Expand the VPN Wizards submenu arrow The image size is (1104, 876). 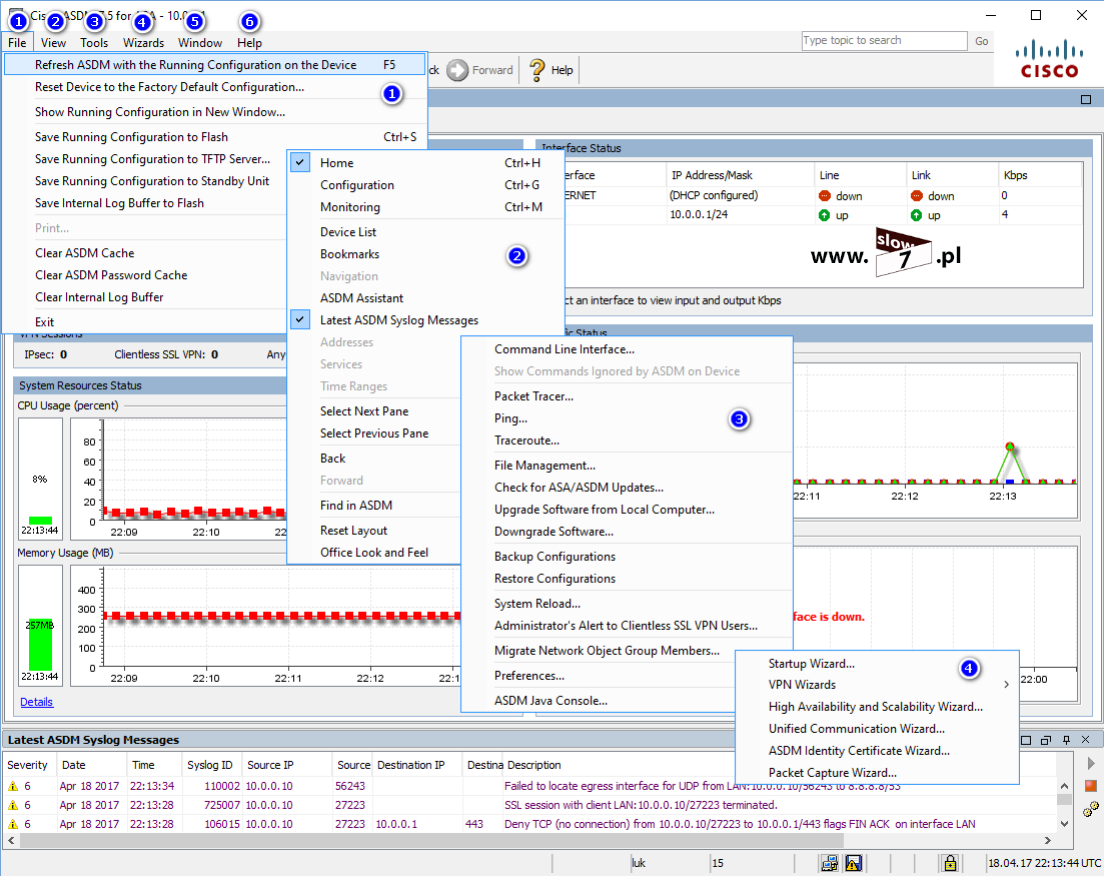tap(1006, 684)
